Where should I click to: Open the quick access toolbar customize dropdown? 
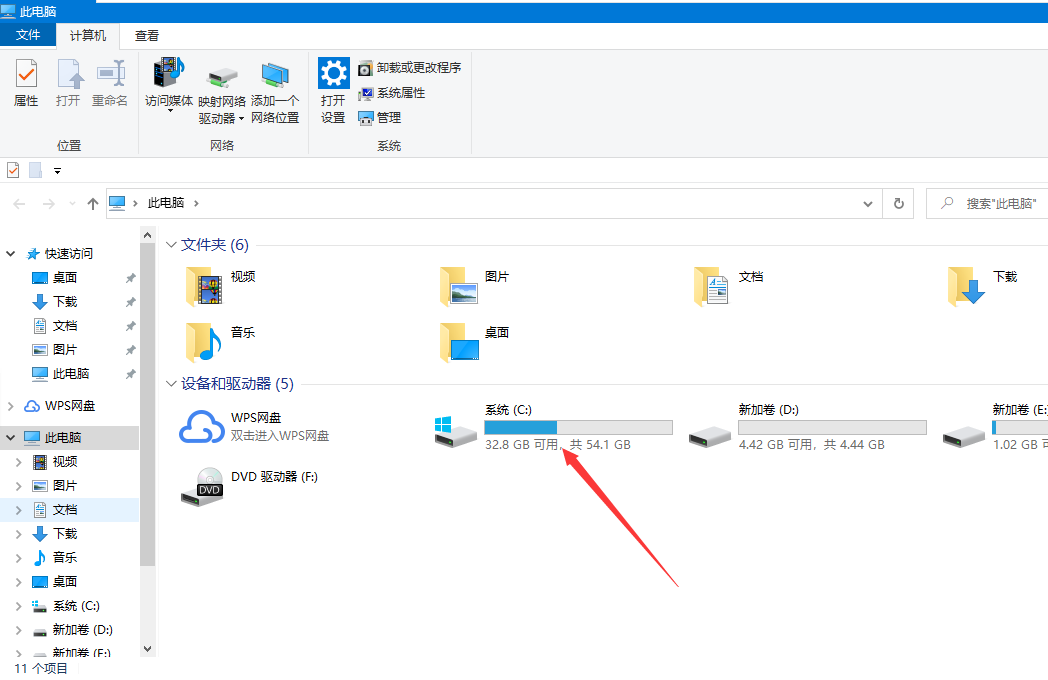click(x=57, y=171)
